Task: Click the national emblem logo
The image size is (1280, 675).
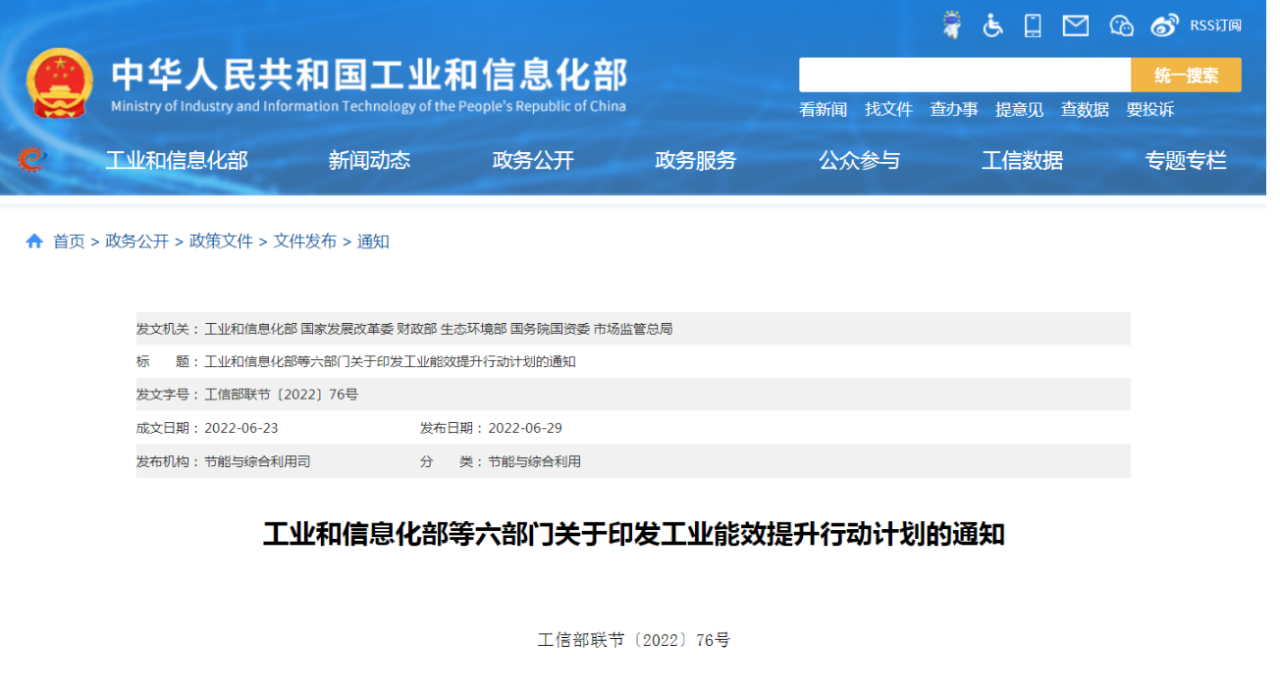Action: click(59, 83)
